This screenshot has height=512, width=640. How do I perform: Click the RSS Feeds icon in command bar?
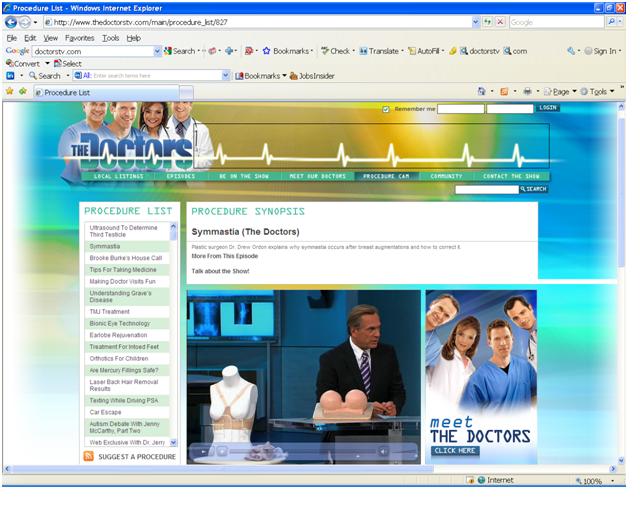tap(504, 91)
